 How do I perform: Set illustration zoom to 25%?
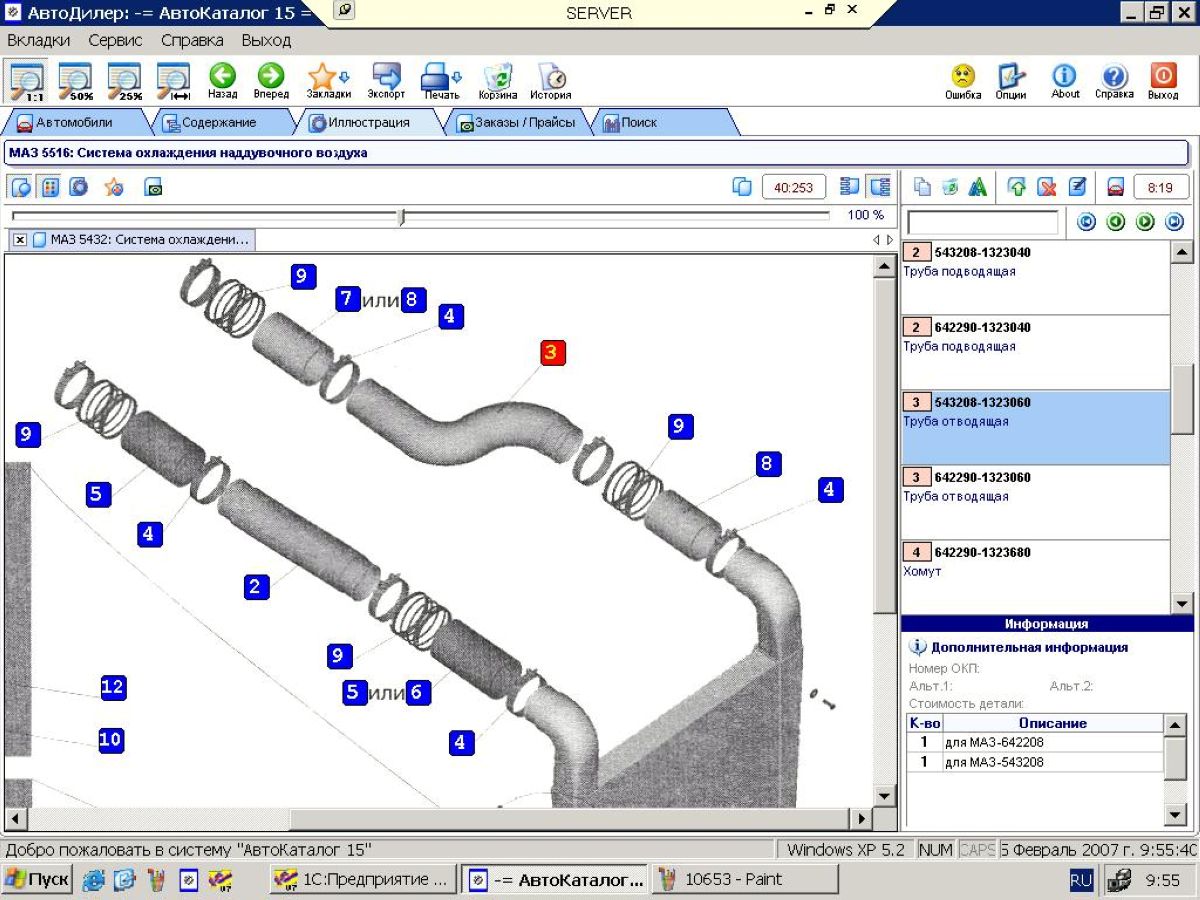(x=124, y=80)
